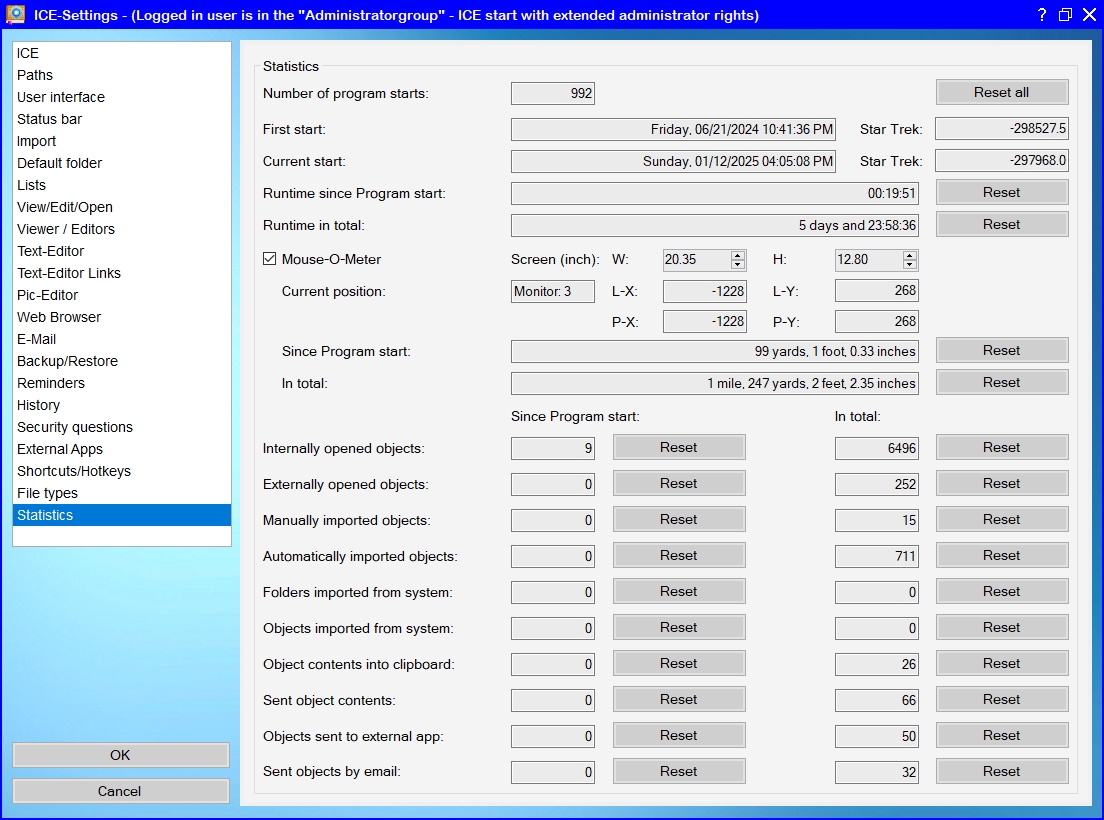
Task: Reset Mouse-O-Meter distance since program start
Action: [x=1001, y=350]
